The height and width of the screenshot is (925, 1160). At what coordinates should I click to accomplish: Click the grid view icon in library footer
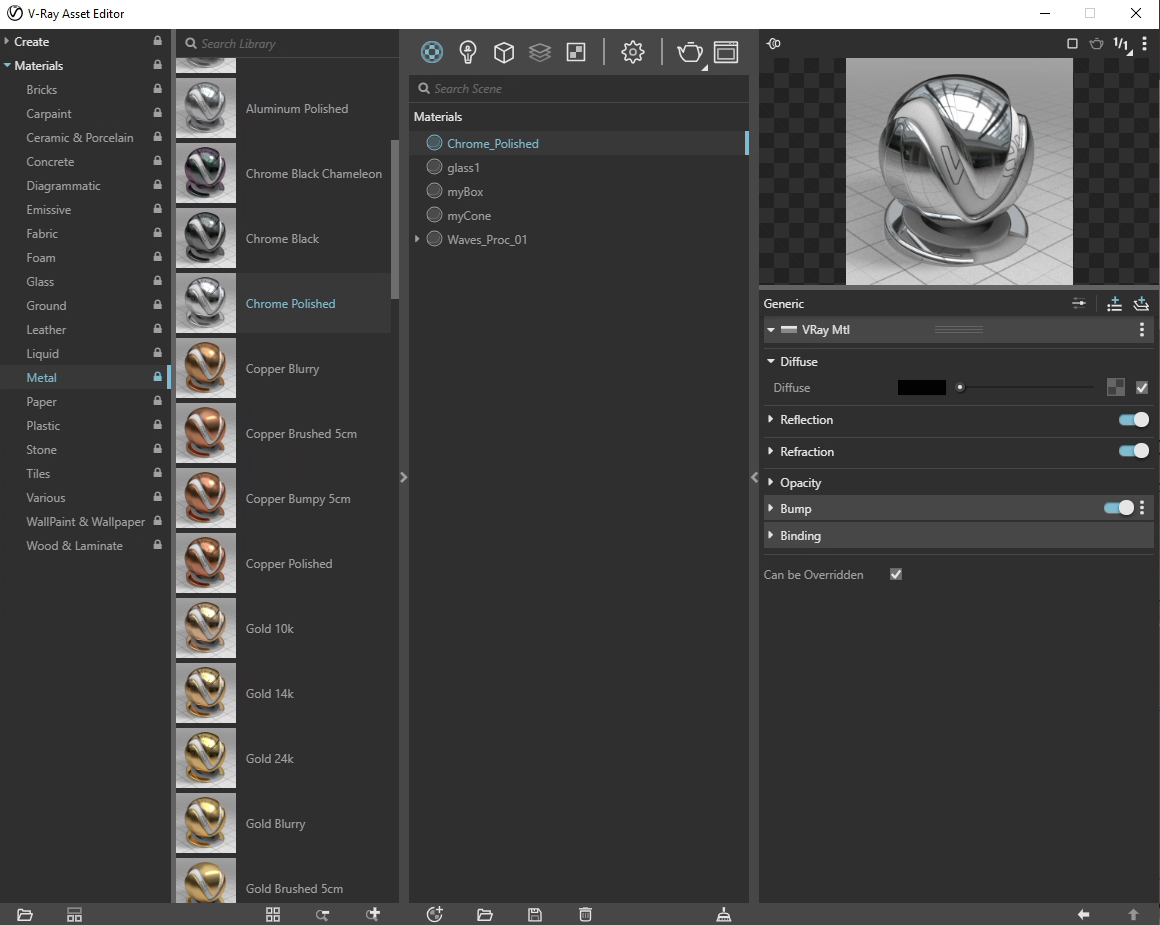click(x=273, y=915)
